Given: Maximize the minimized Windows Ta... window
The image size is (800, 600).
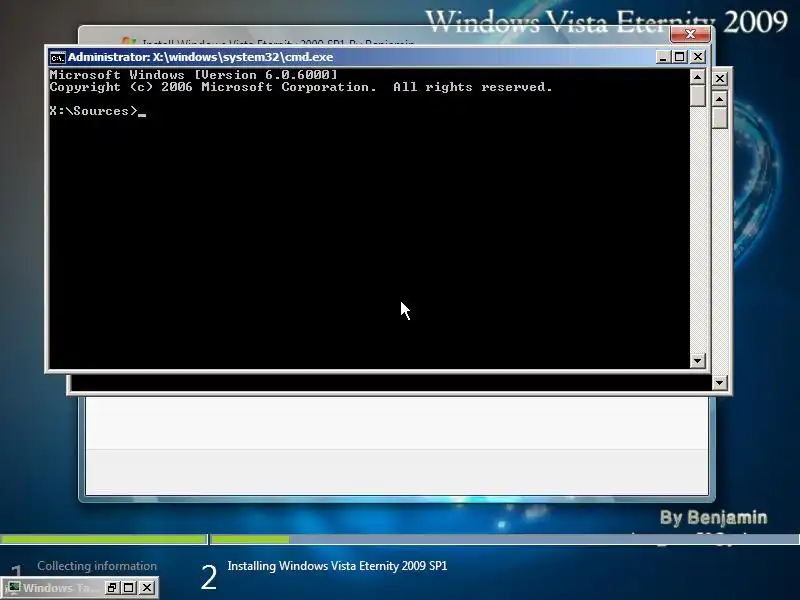Looking at the screenshot, I should 129,588.
